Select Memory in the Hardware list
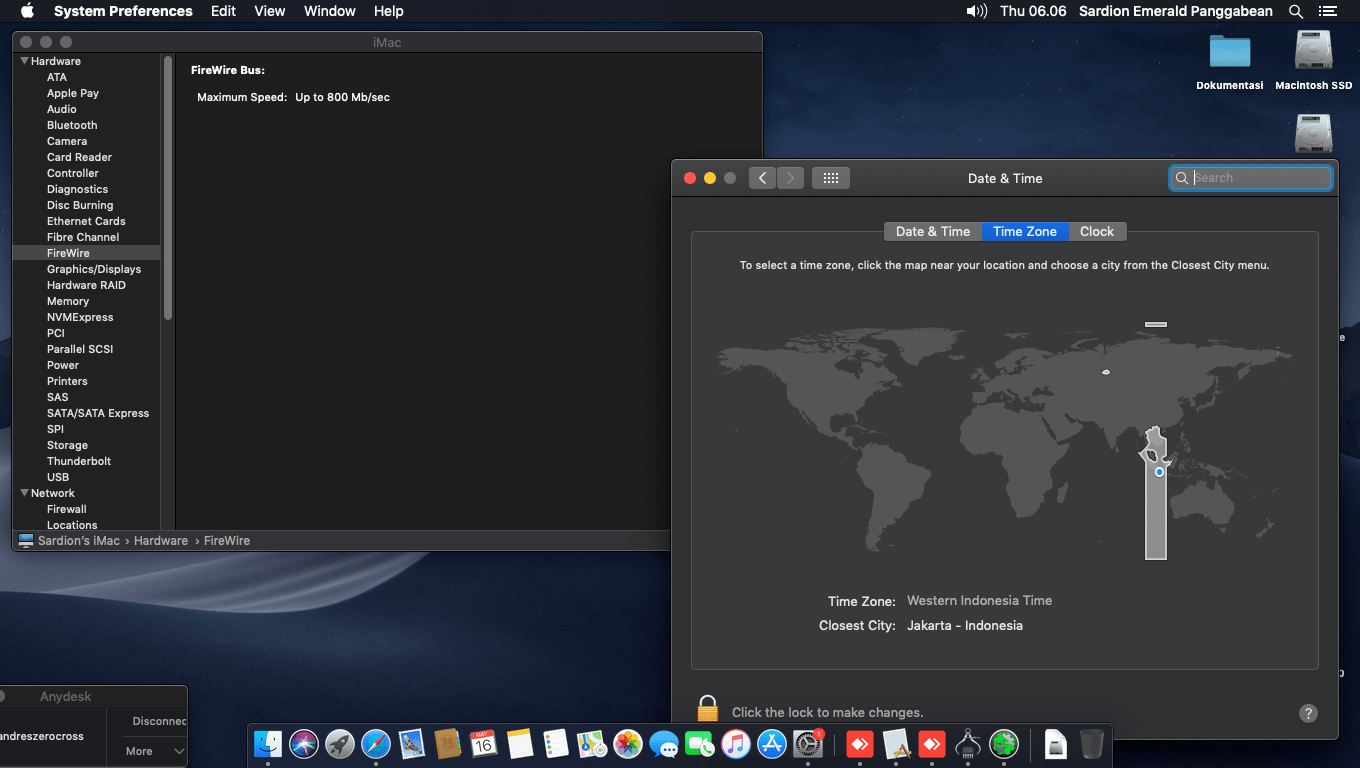This screenshot has height=768, width=1360. (x=68, y=301)
